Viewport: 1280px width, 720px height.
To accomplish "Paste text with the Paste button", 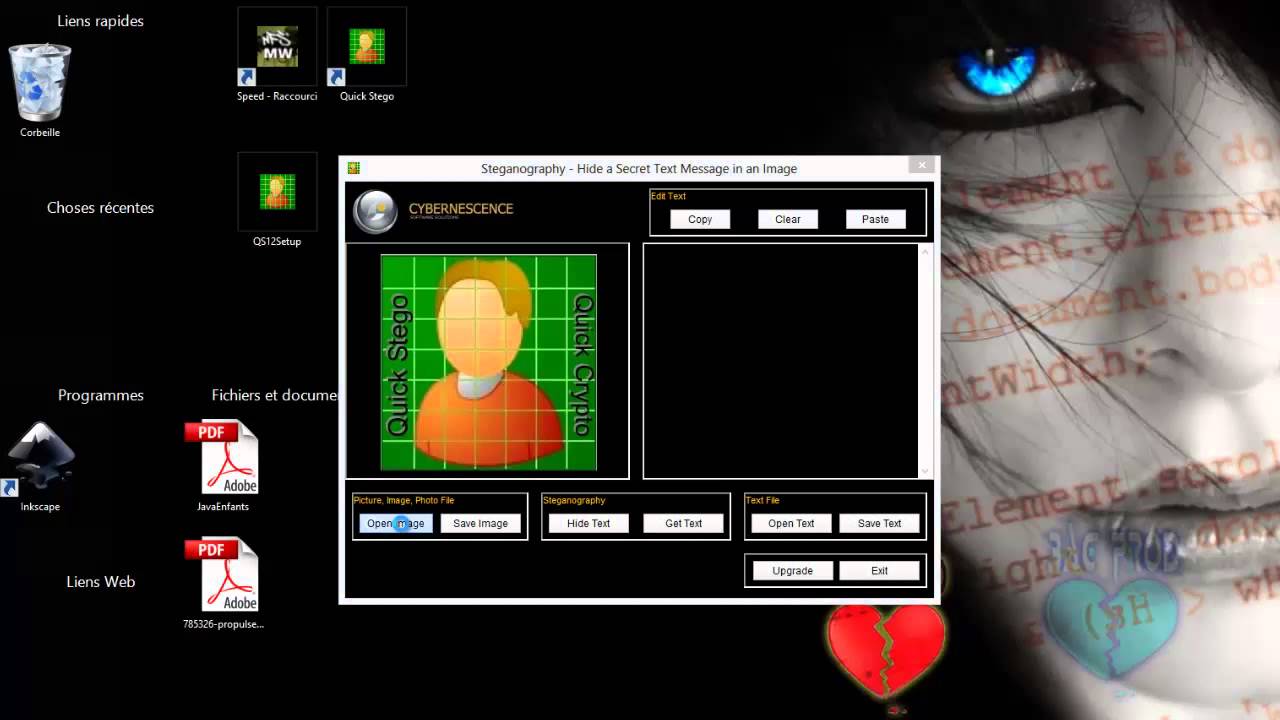I will (x=875, y=219).
